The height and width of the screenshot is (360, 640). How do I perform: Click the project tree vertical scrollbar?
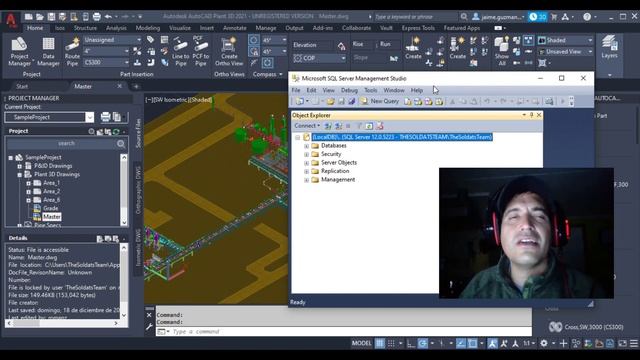click(x=124, y=190)
